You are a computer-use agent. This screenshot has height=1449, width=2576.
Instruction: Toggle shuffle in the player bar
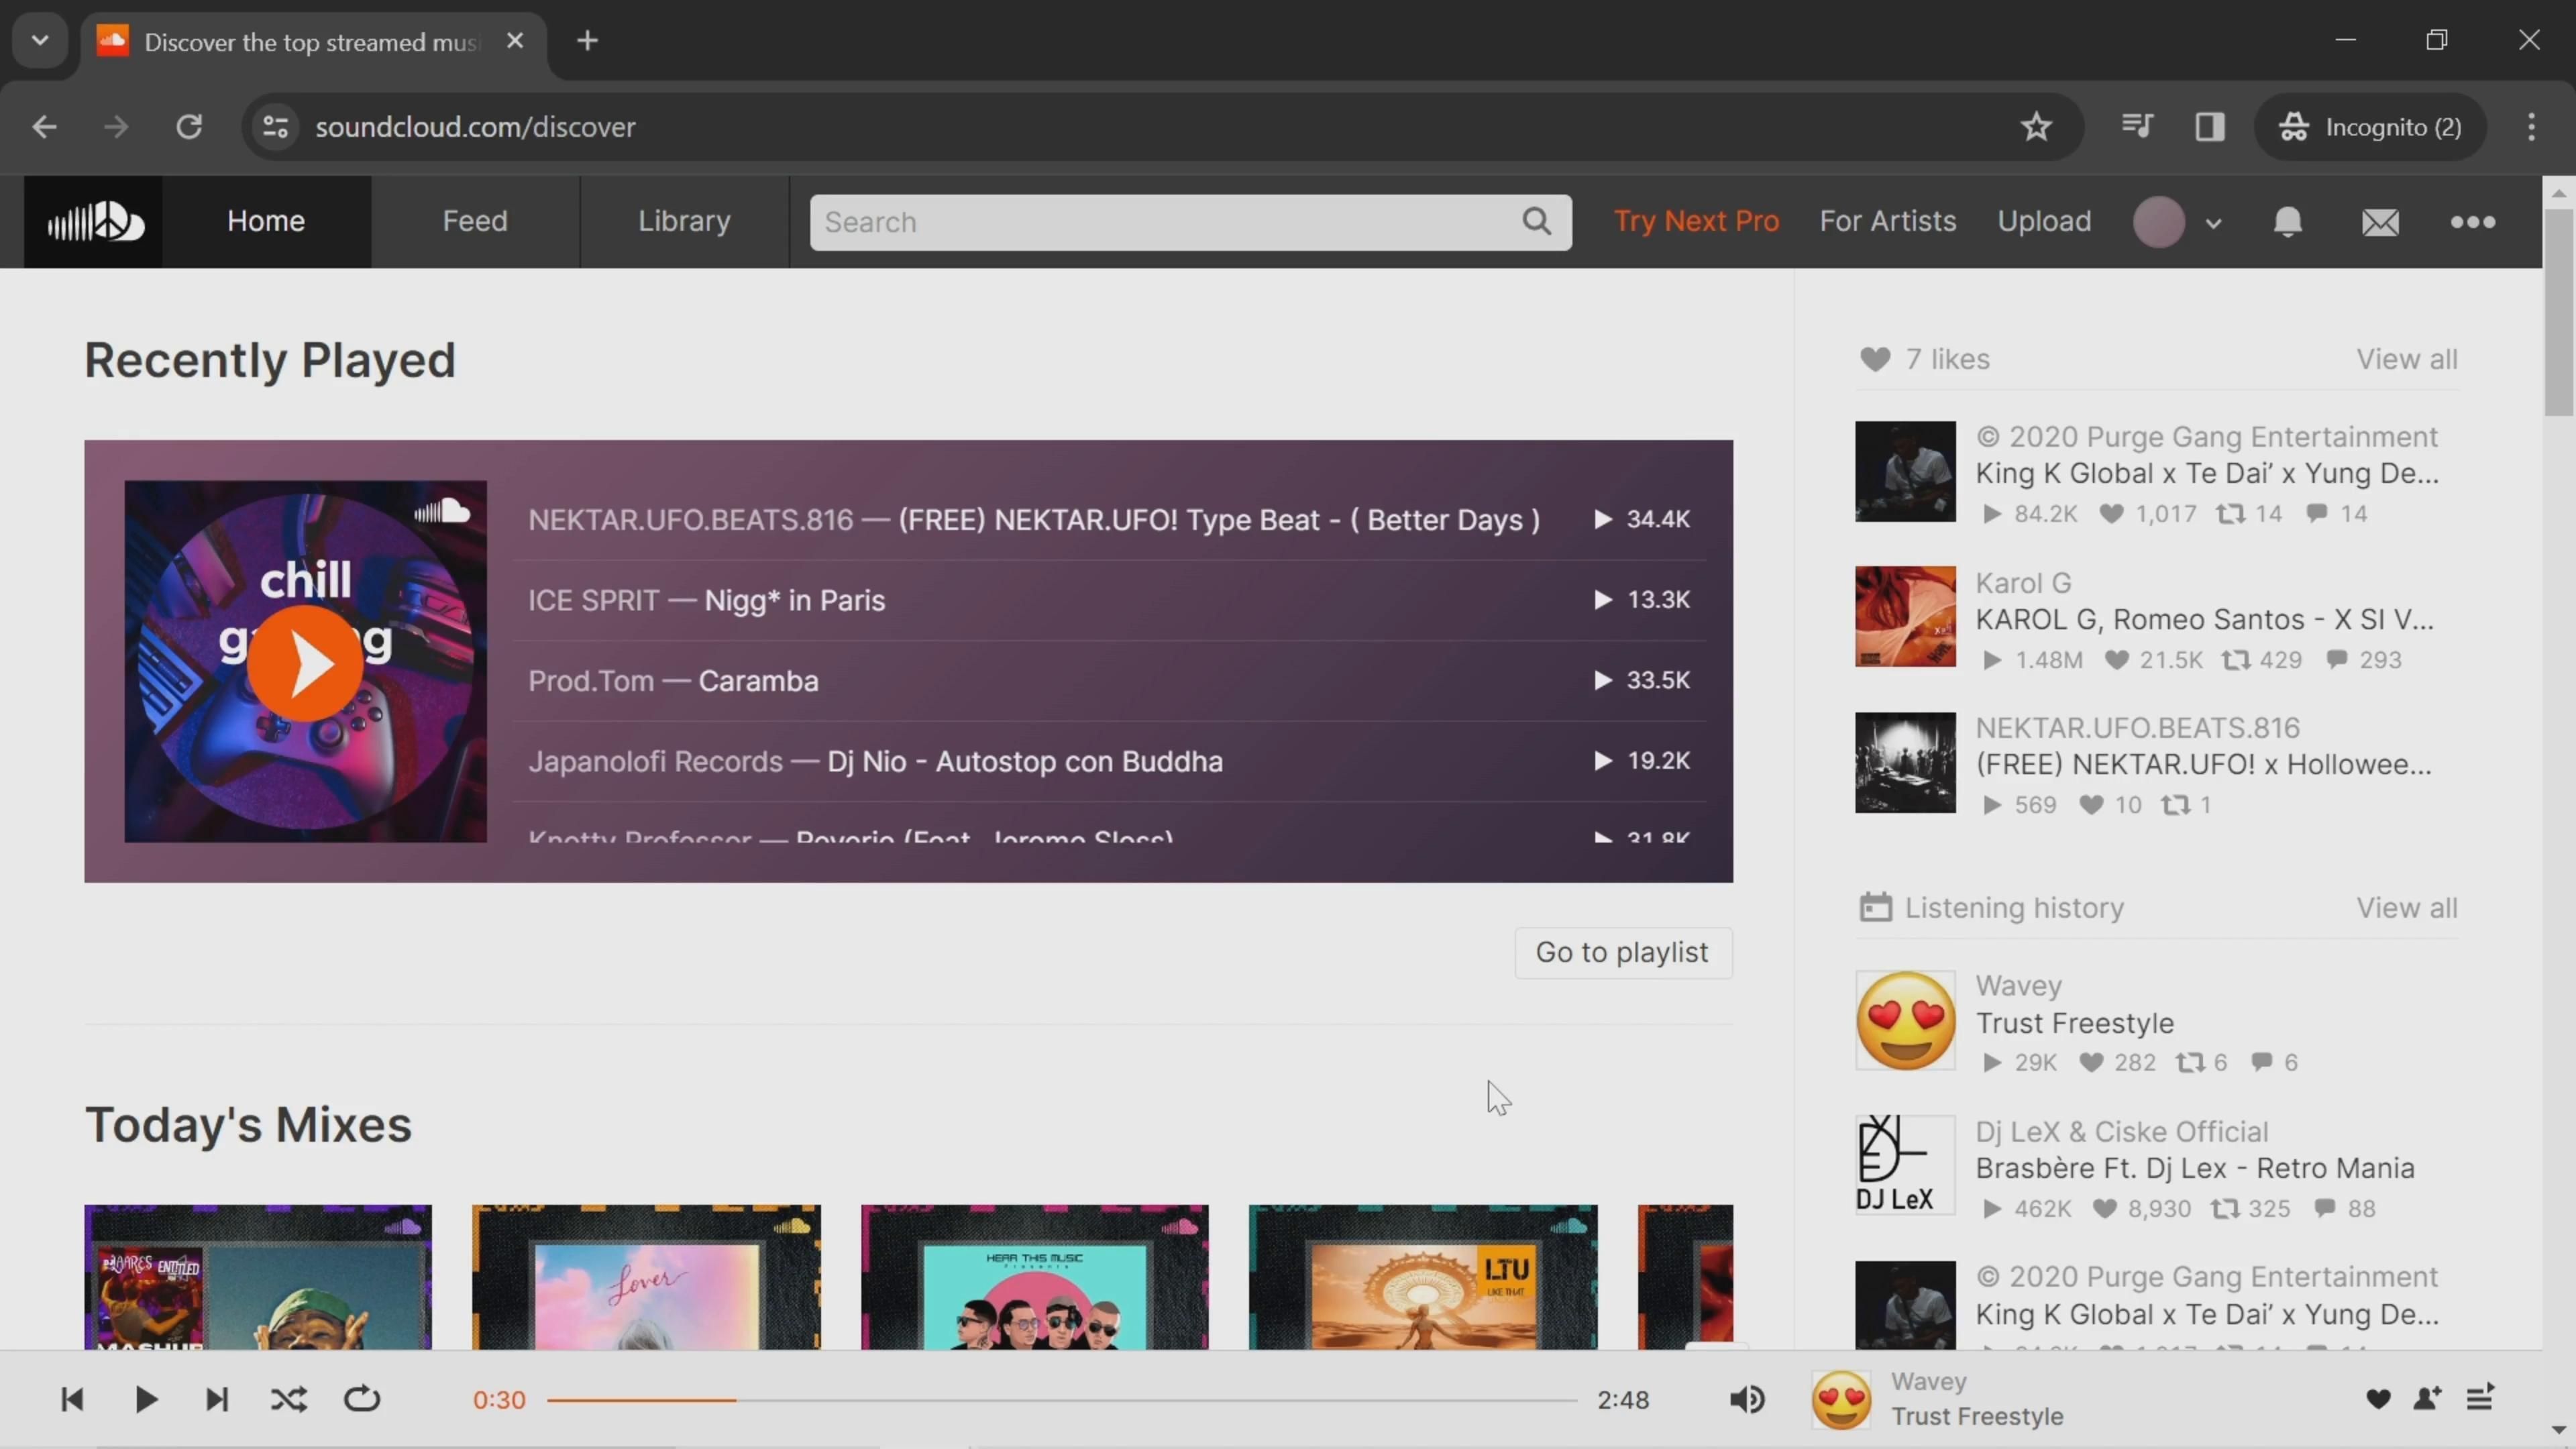click(x=289, y=1399)
